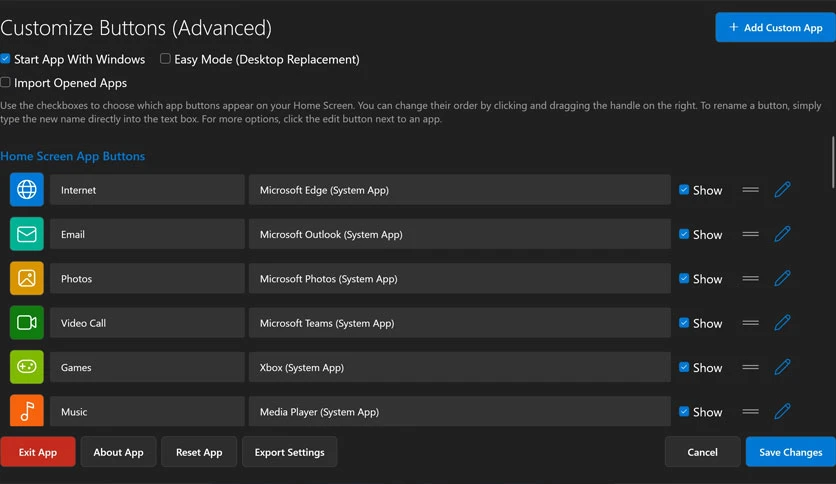The height and width of the screenshot is (484, 836).
Task: Click the Games name text box
Action: point(147,367)
